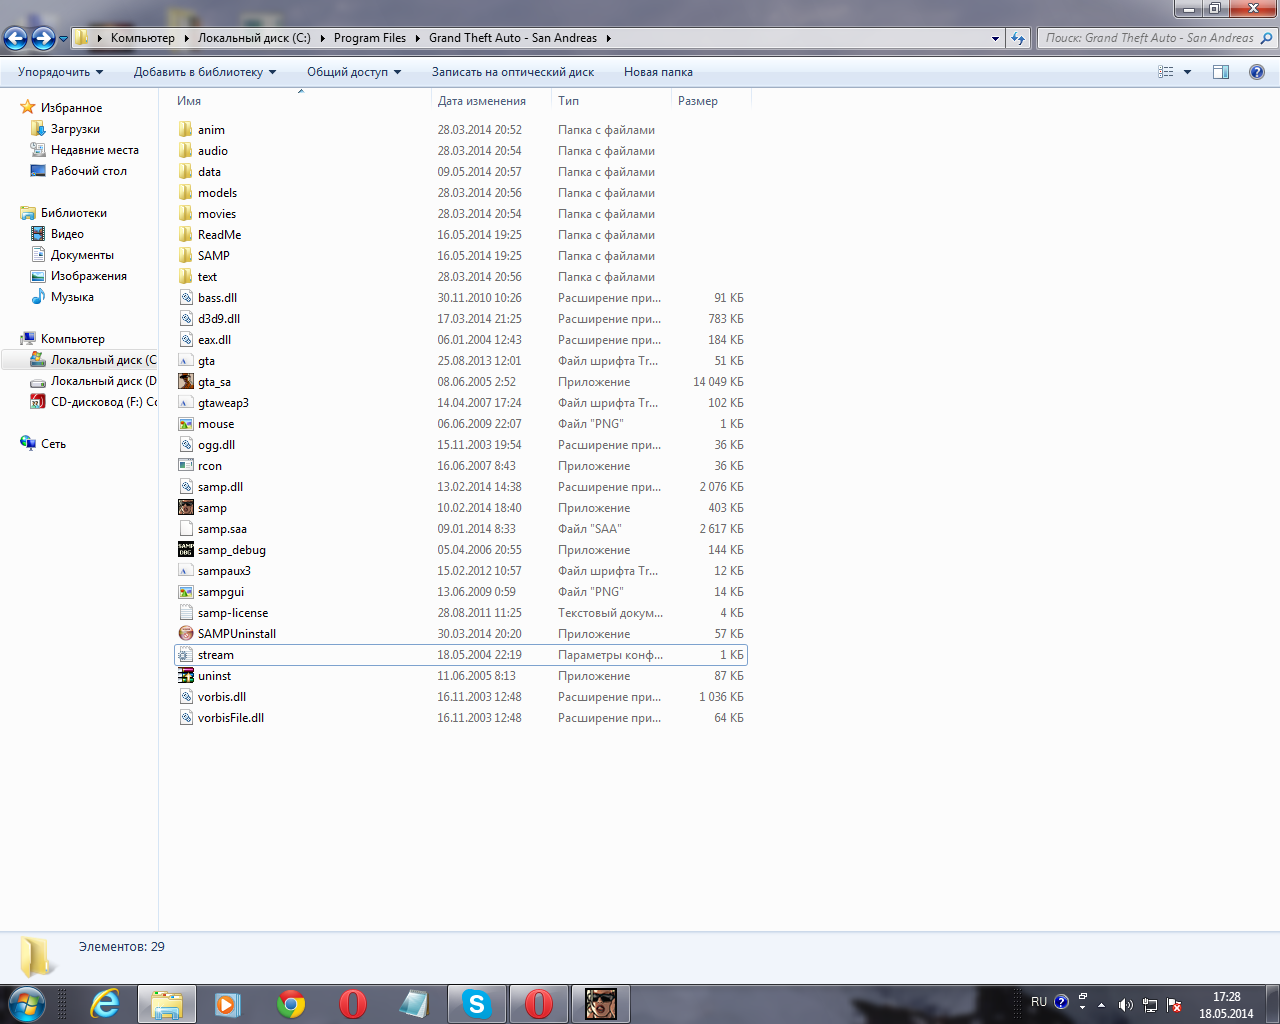The image size is (1280, 1024).
Task: Click the Windows Start button
Action: pos(27,1004)
